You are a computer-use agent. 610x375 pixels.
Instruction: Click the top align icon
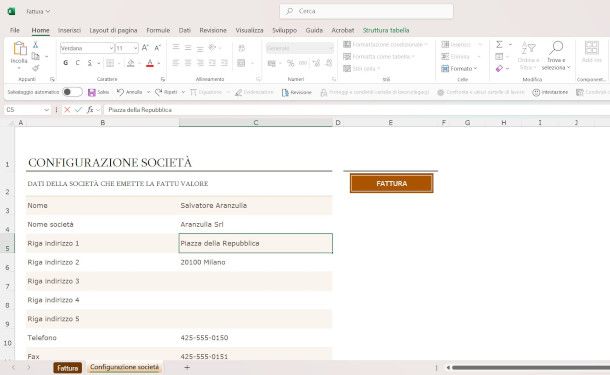pos(176,47)
